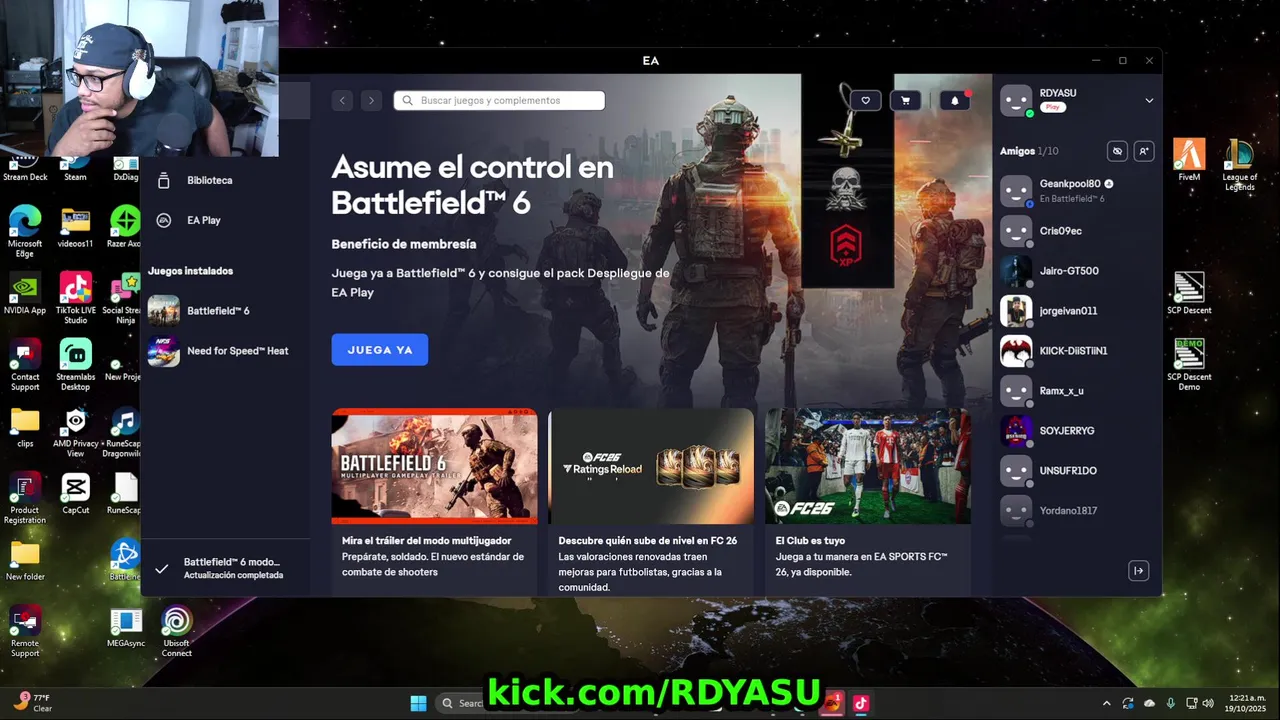The width and height of the screenshot is (1280, 720).
Task: Open the AMD Privacy View desktop icon
Action: pyautogui.click(x=75, y=432)
